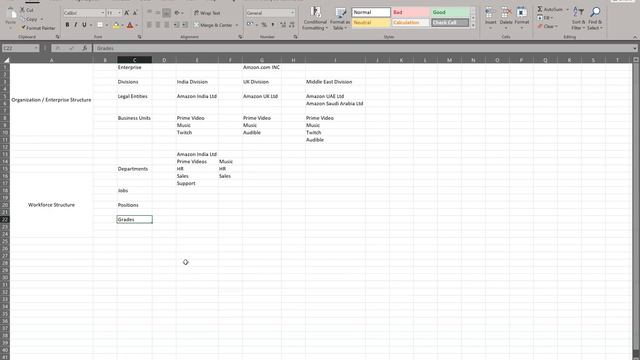Open the Calibri font name dropdown

click(102, 13)
